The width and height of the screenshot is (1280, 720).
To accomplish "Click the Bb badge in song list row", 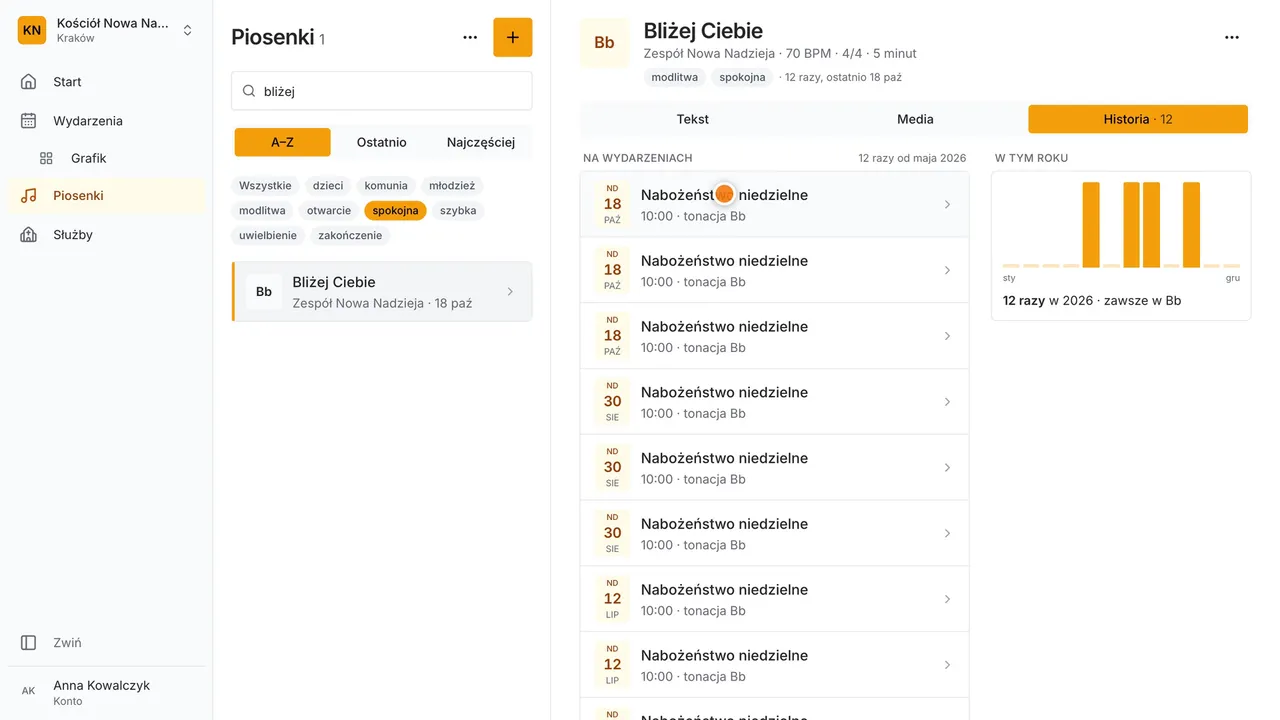I will pyautogui.click(x=264, y=292).
